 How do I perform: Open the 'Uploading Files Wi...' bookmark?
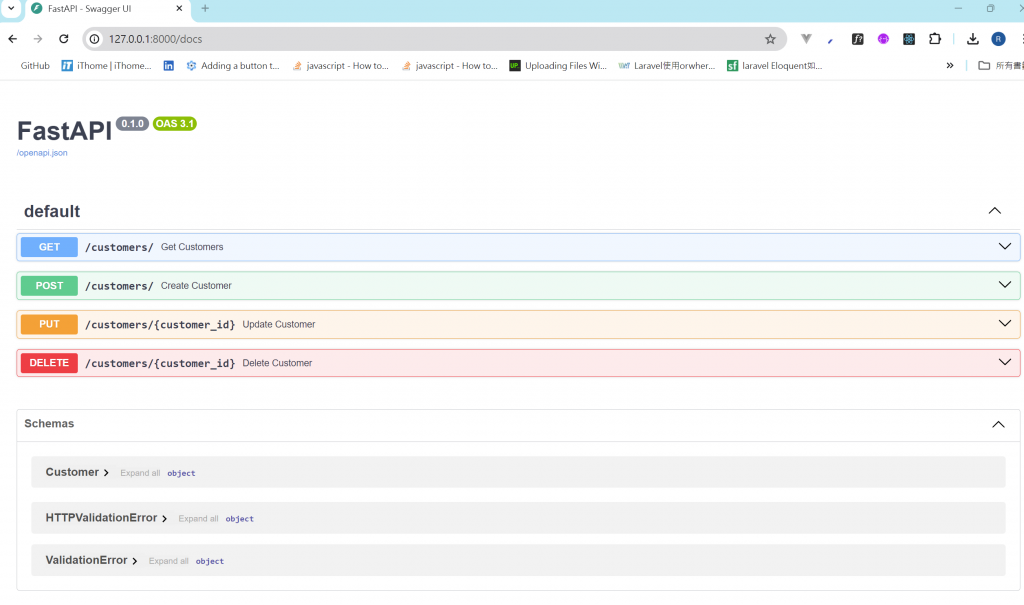[x=558, y=65]
